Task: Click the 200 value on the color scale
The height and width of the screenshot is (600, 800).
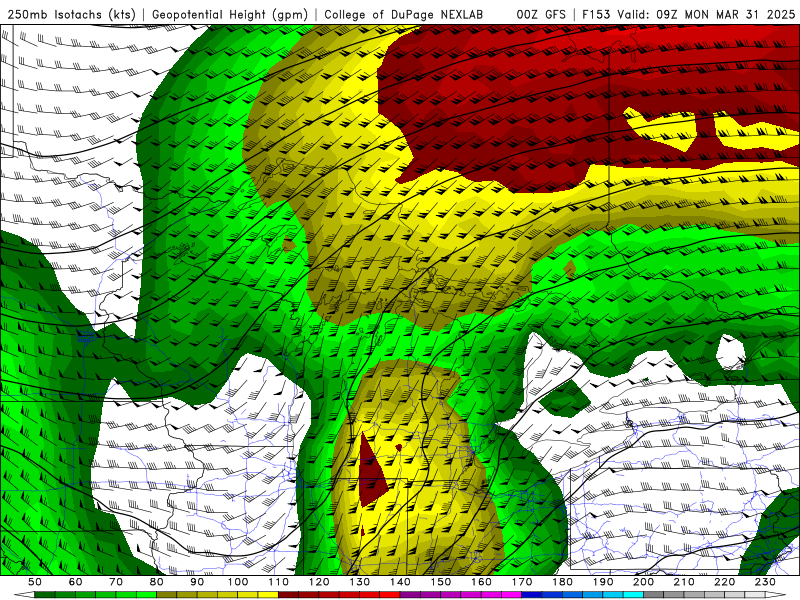Action: pyautogui.click(x=644, y=582)
